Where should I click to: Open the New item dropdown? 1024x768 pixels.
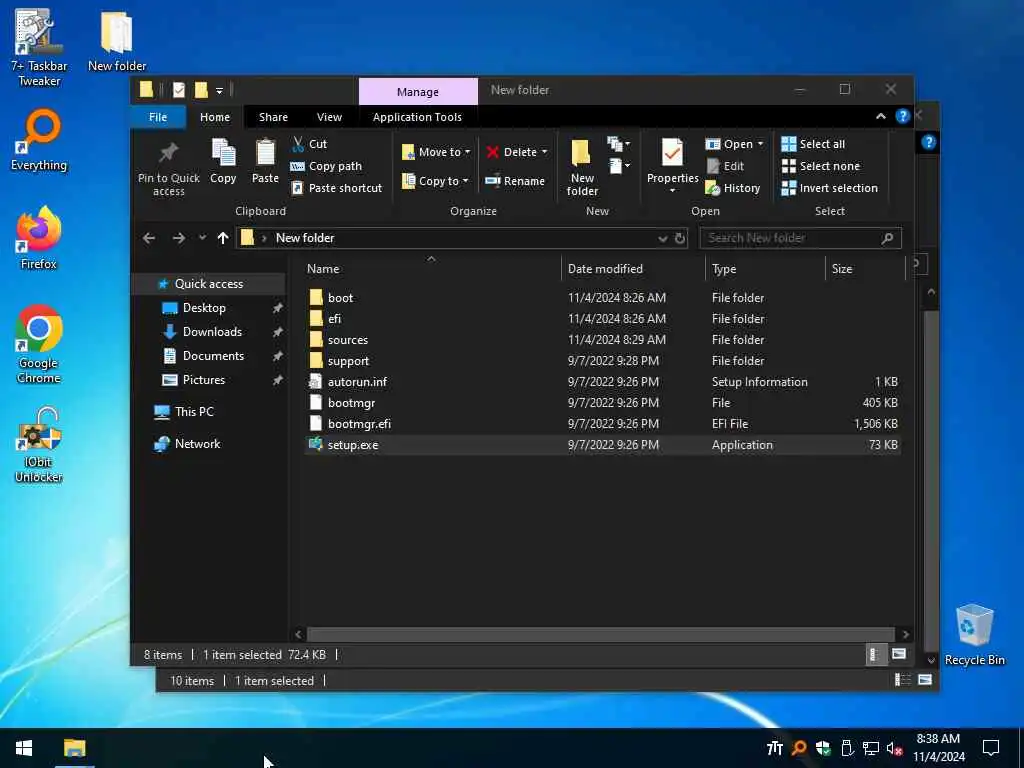coord(618,144)
